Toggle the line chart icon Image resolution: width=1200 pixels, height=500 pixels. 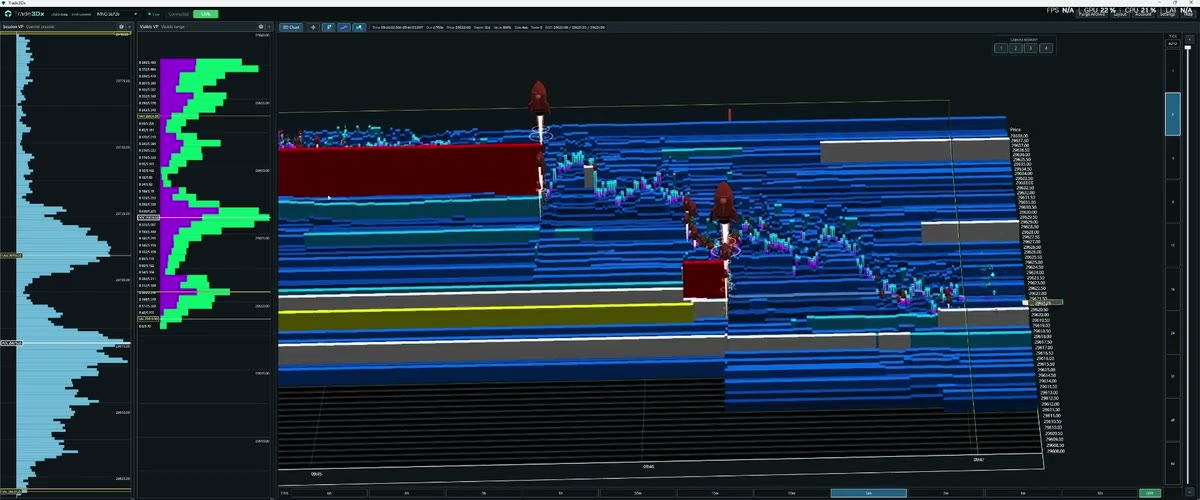pos(344,27)
